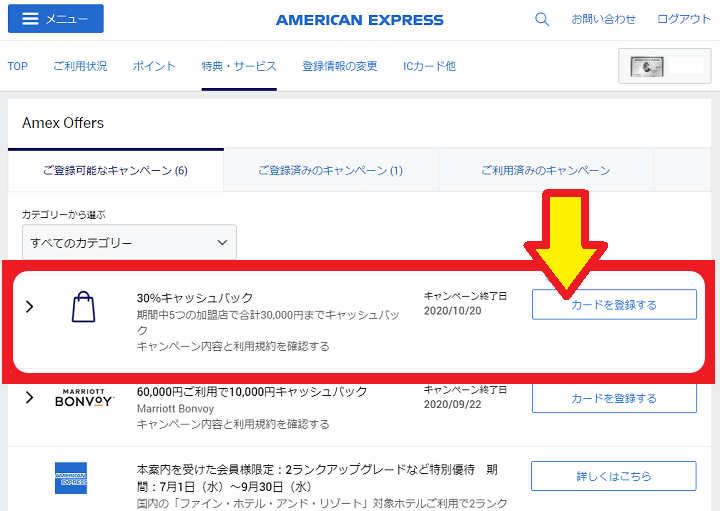Viewport: 720px width, 511px height.
Task: Open the ご利用済みのキャンペーン tab
Action: (x=546, y=170)
